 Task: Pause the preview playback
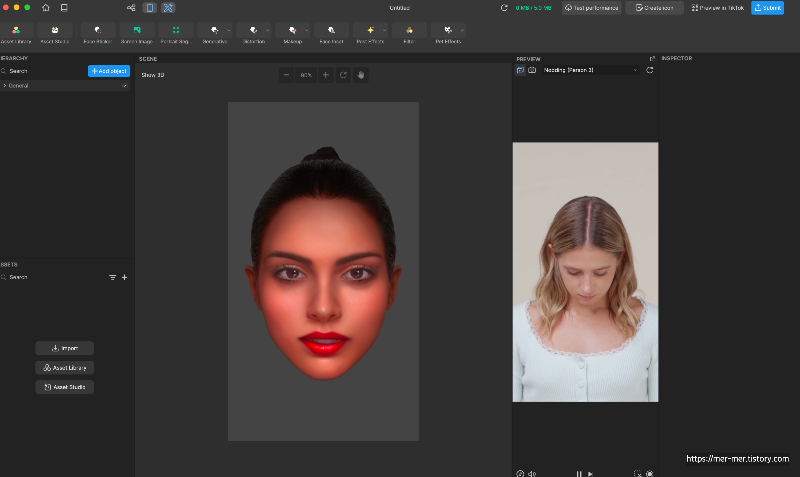[579, 473]
